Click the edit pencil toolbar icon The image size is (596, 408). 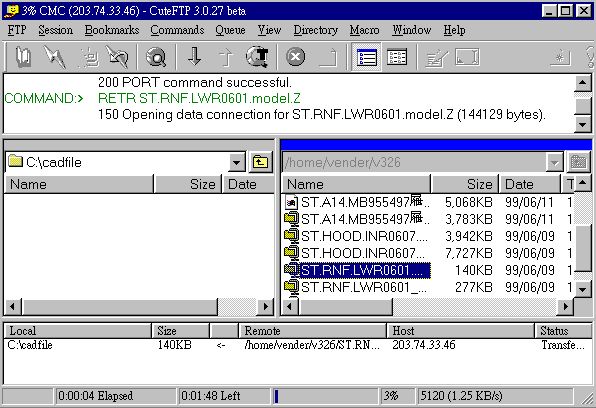click(x=436, y=58)
